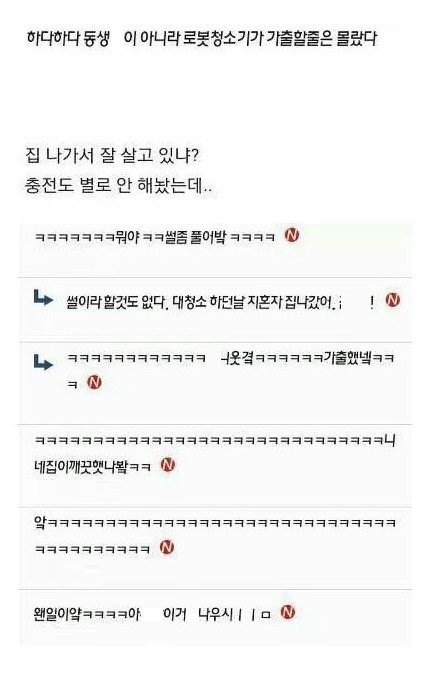Click the red N badge on the '악ㅋㅋㅋ' comment
The image size is (422, 697).
click(x=167, y=547)
